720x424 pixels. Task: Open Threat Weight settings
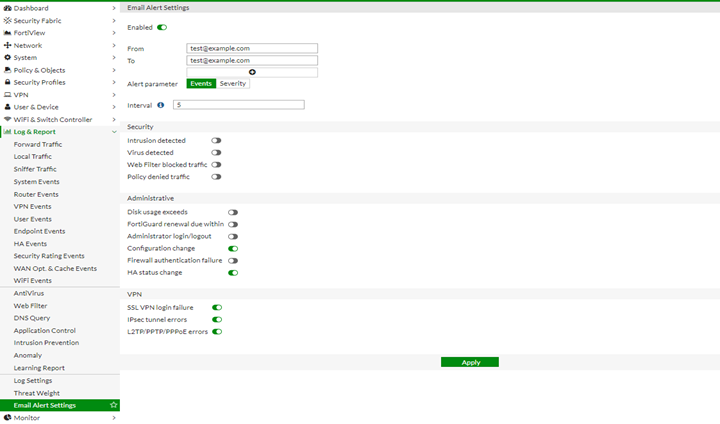[x=36, y=393]
